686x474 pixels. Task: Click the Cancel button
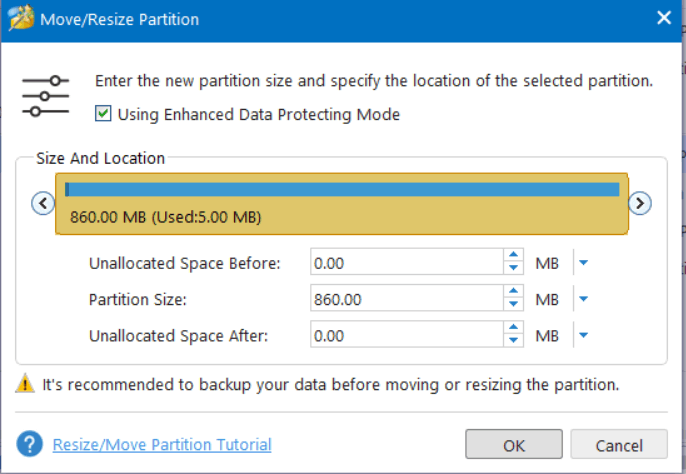tap(619, 444)
